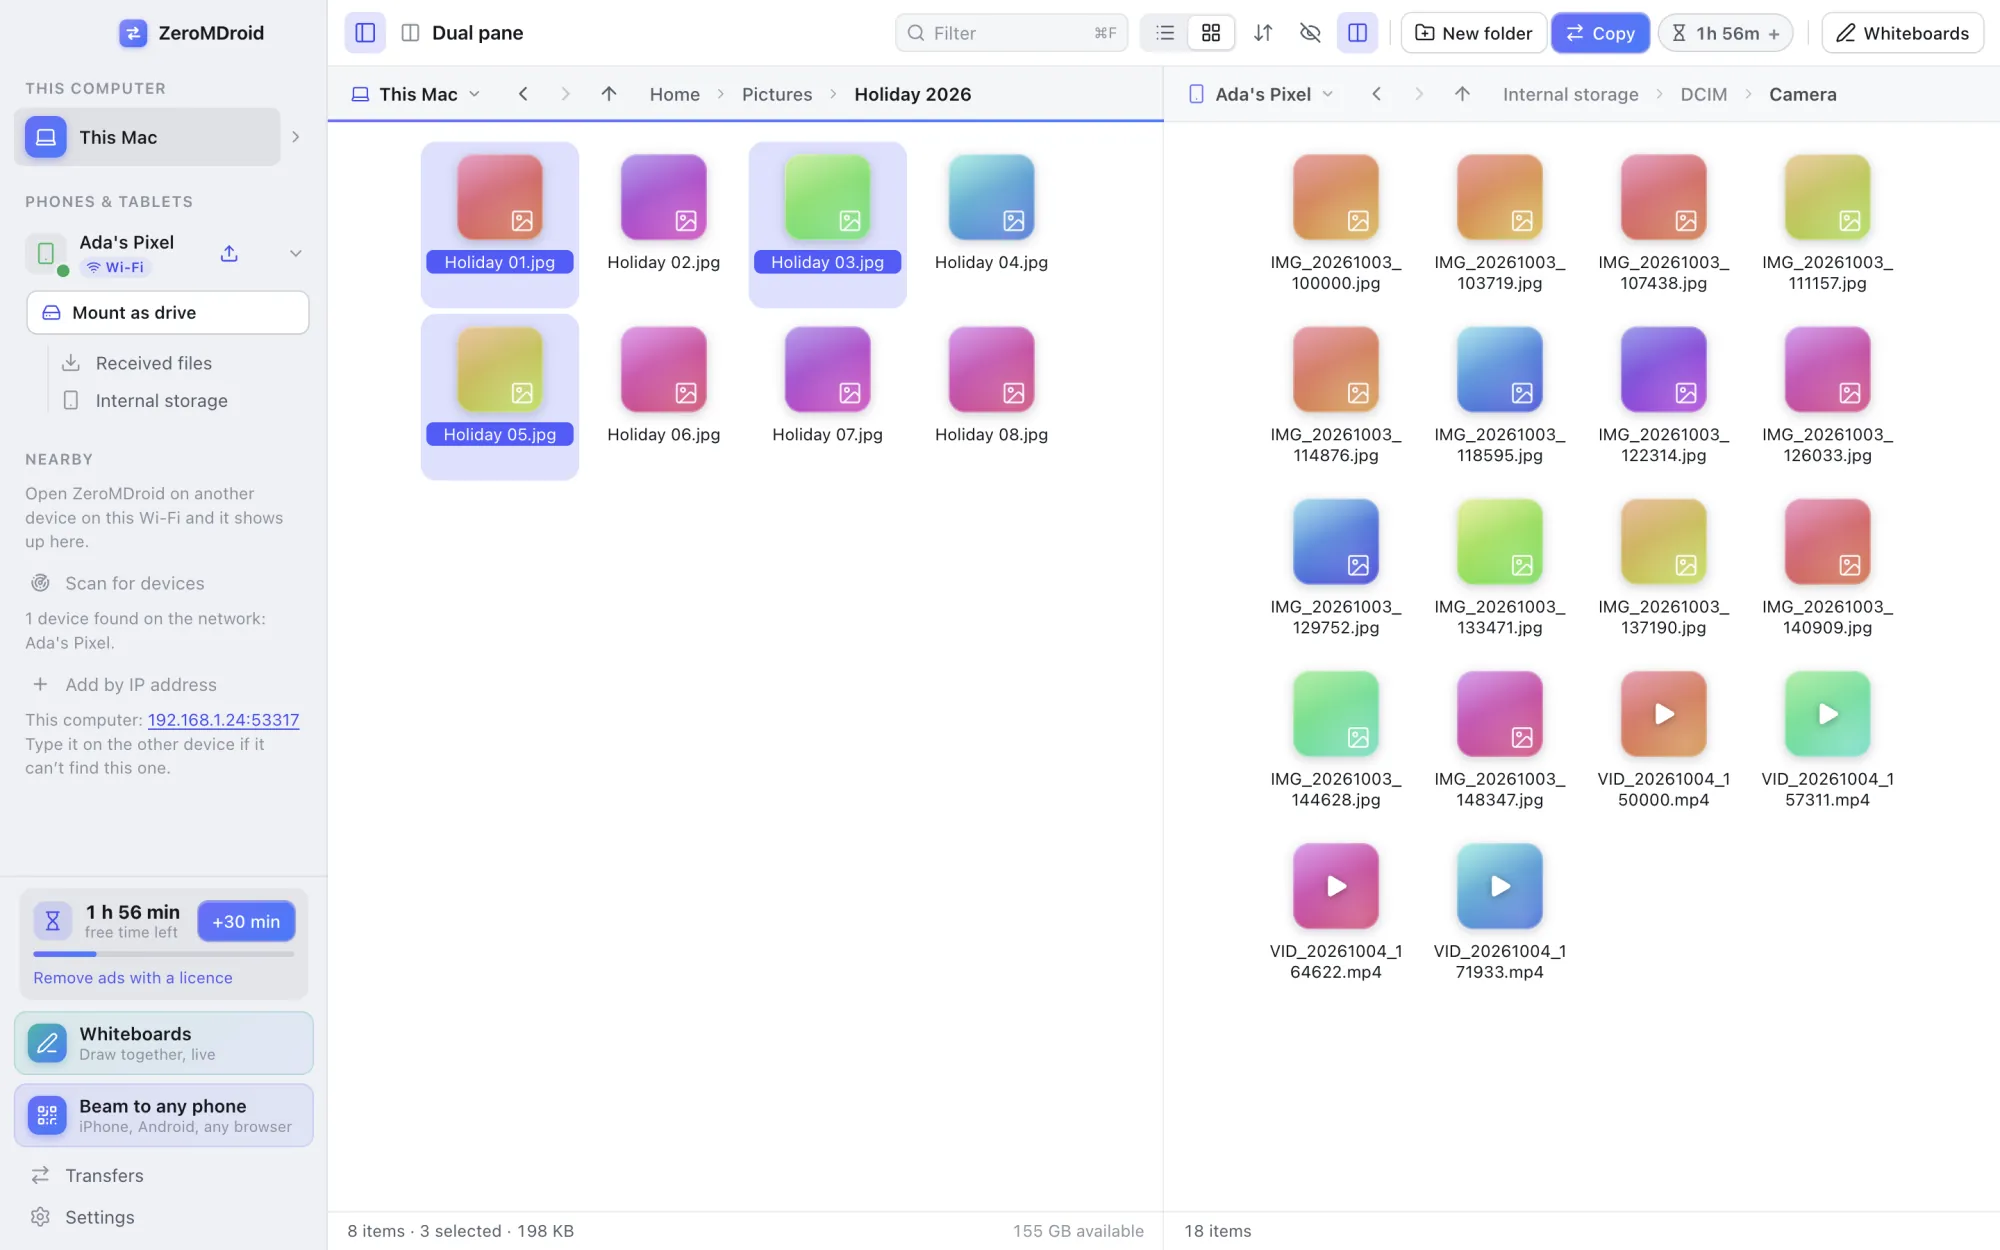Click Mount as drive

168,313
